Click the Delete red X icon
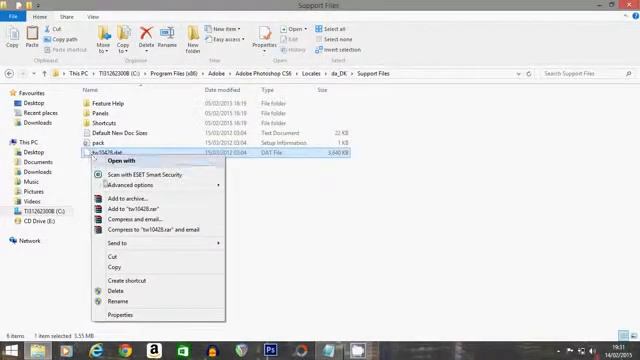640x360 pixels. (146, 33)
